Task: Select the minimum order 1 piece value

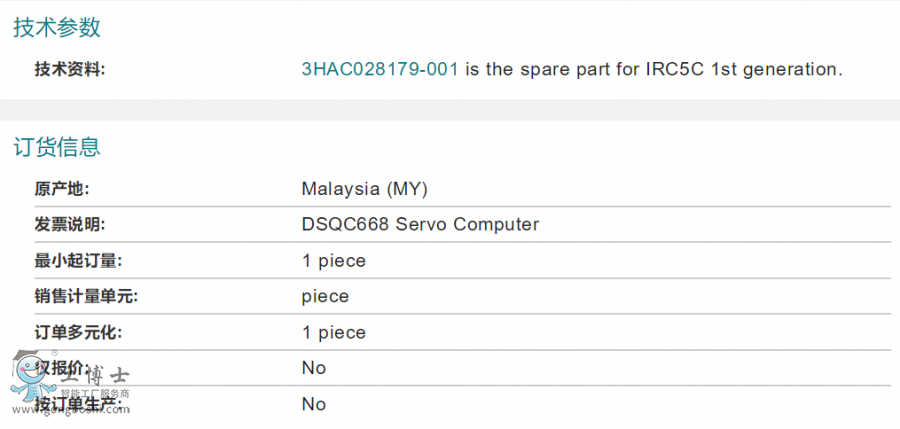Action: coord(333,261)
